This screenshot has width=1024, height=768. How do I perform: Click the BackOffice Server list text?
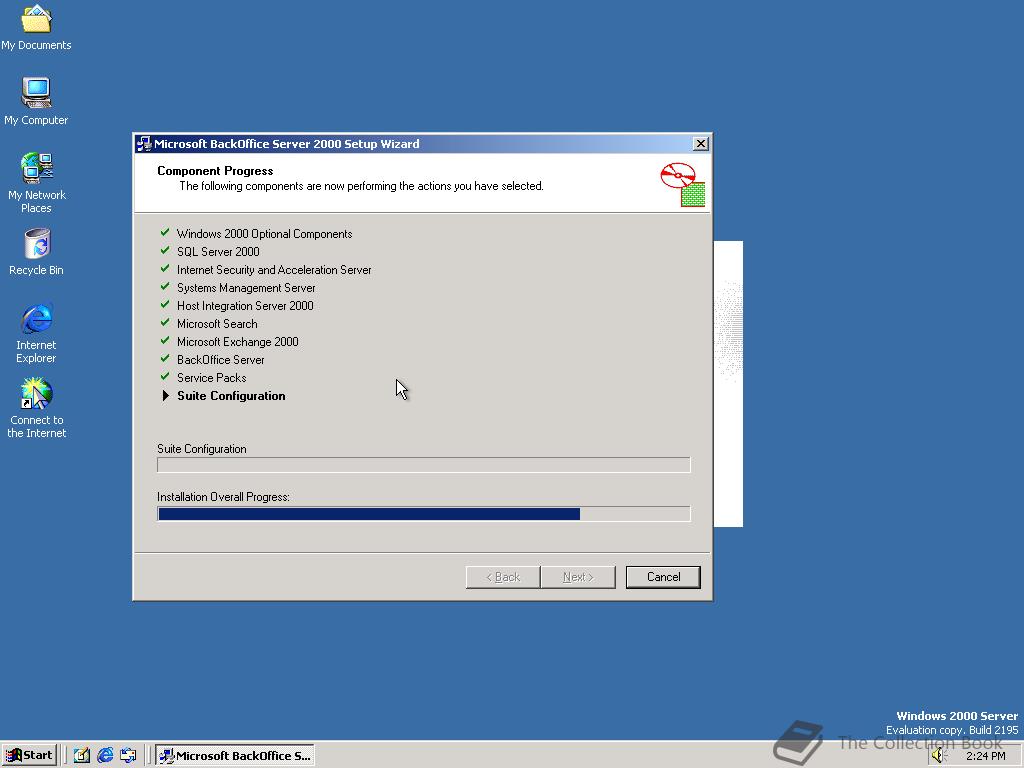pos(221,360)
